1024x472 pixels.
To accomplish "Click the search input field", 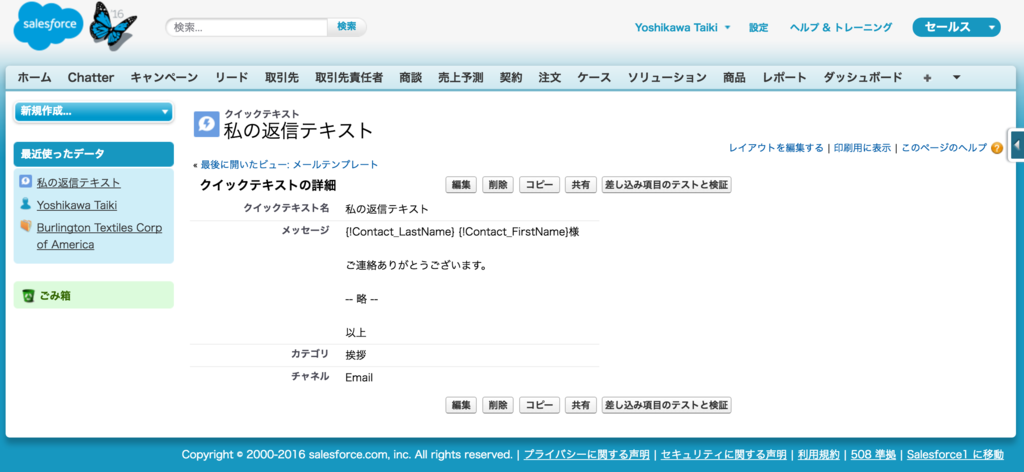I will click(247, 27).
